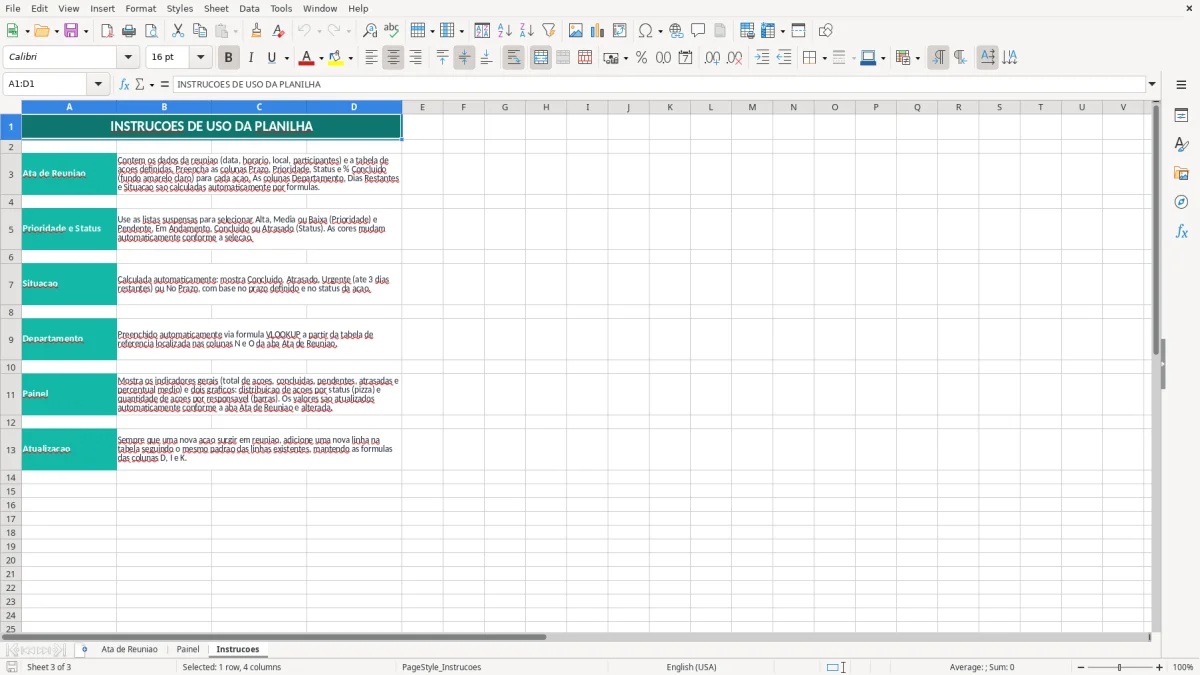Image resolution: width=1200 pixels, height=675 pixels.
Task: Insert a chart
Action: pyautogui.click(x=598, y=31)
